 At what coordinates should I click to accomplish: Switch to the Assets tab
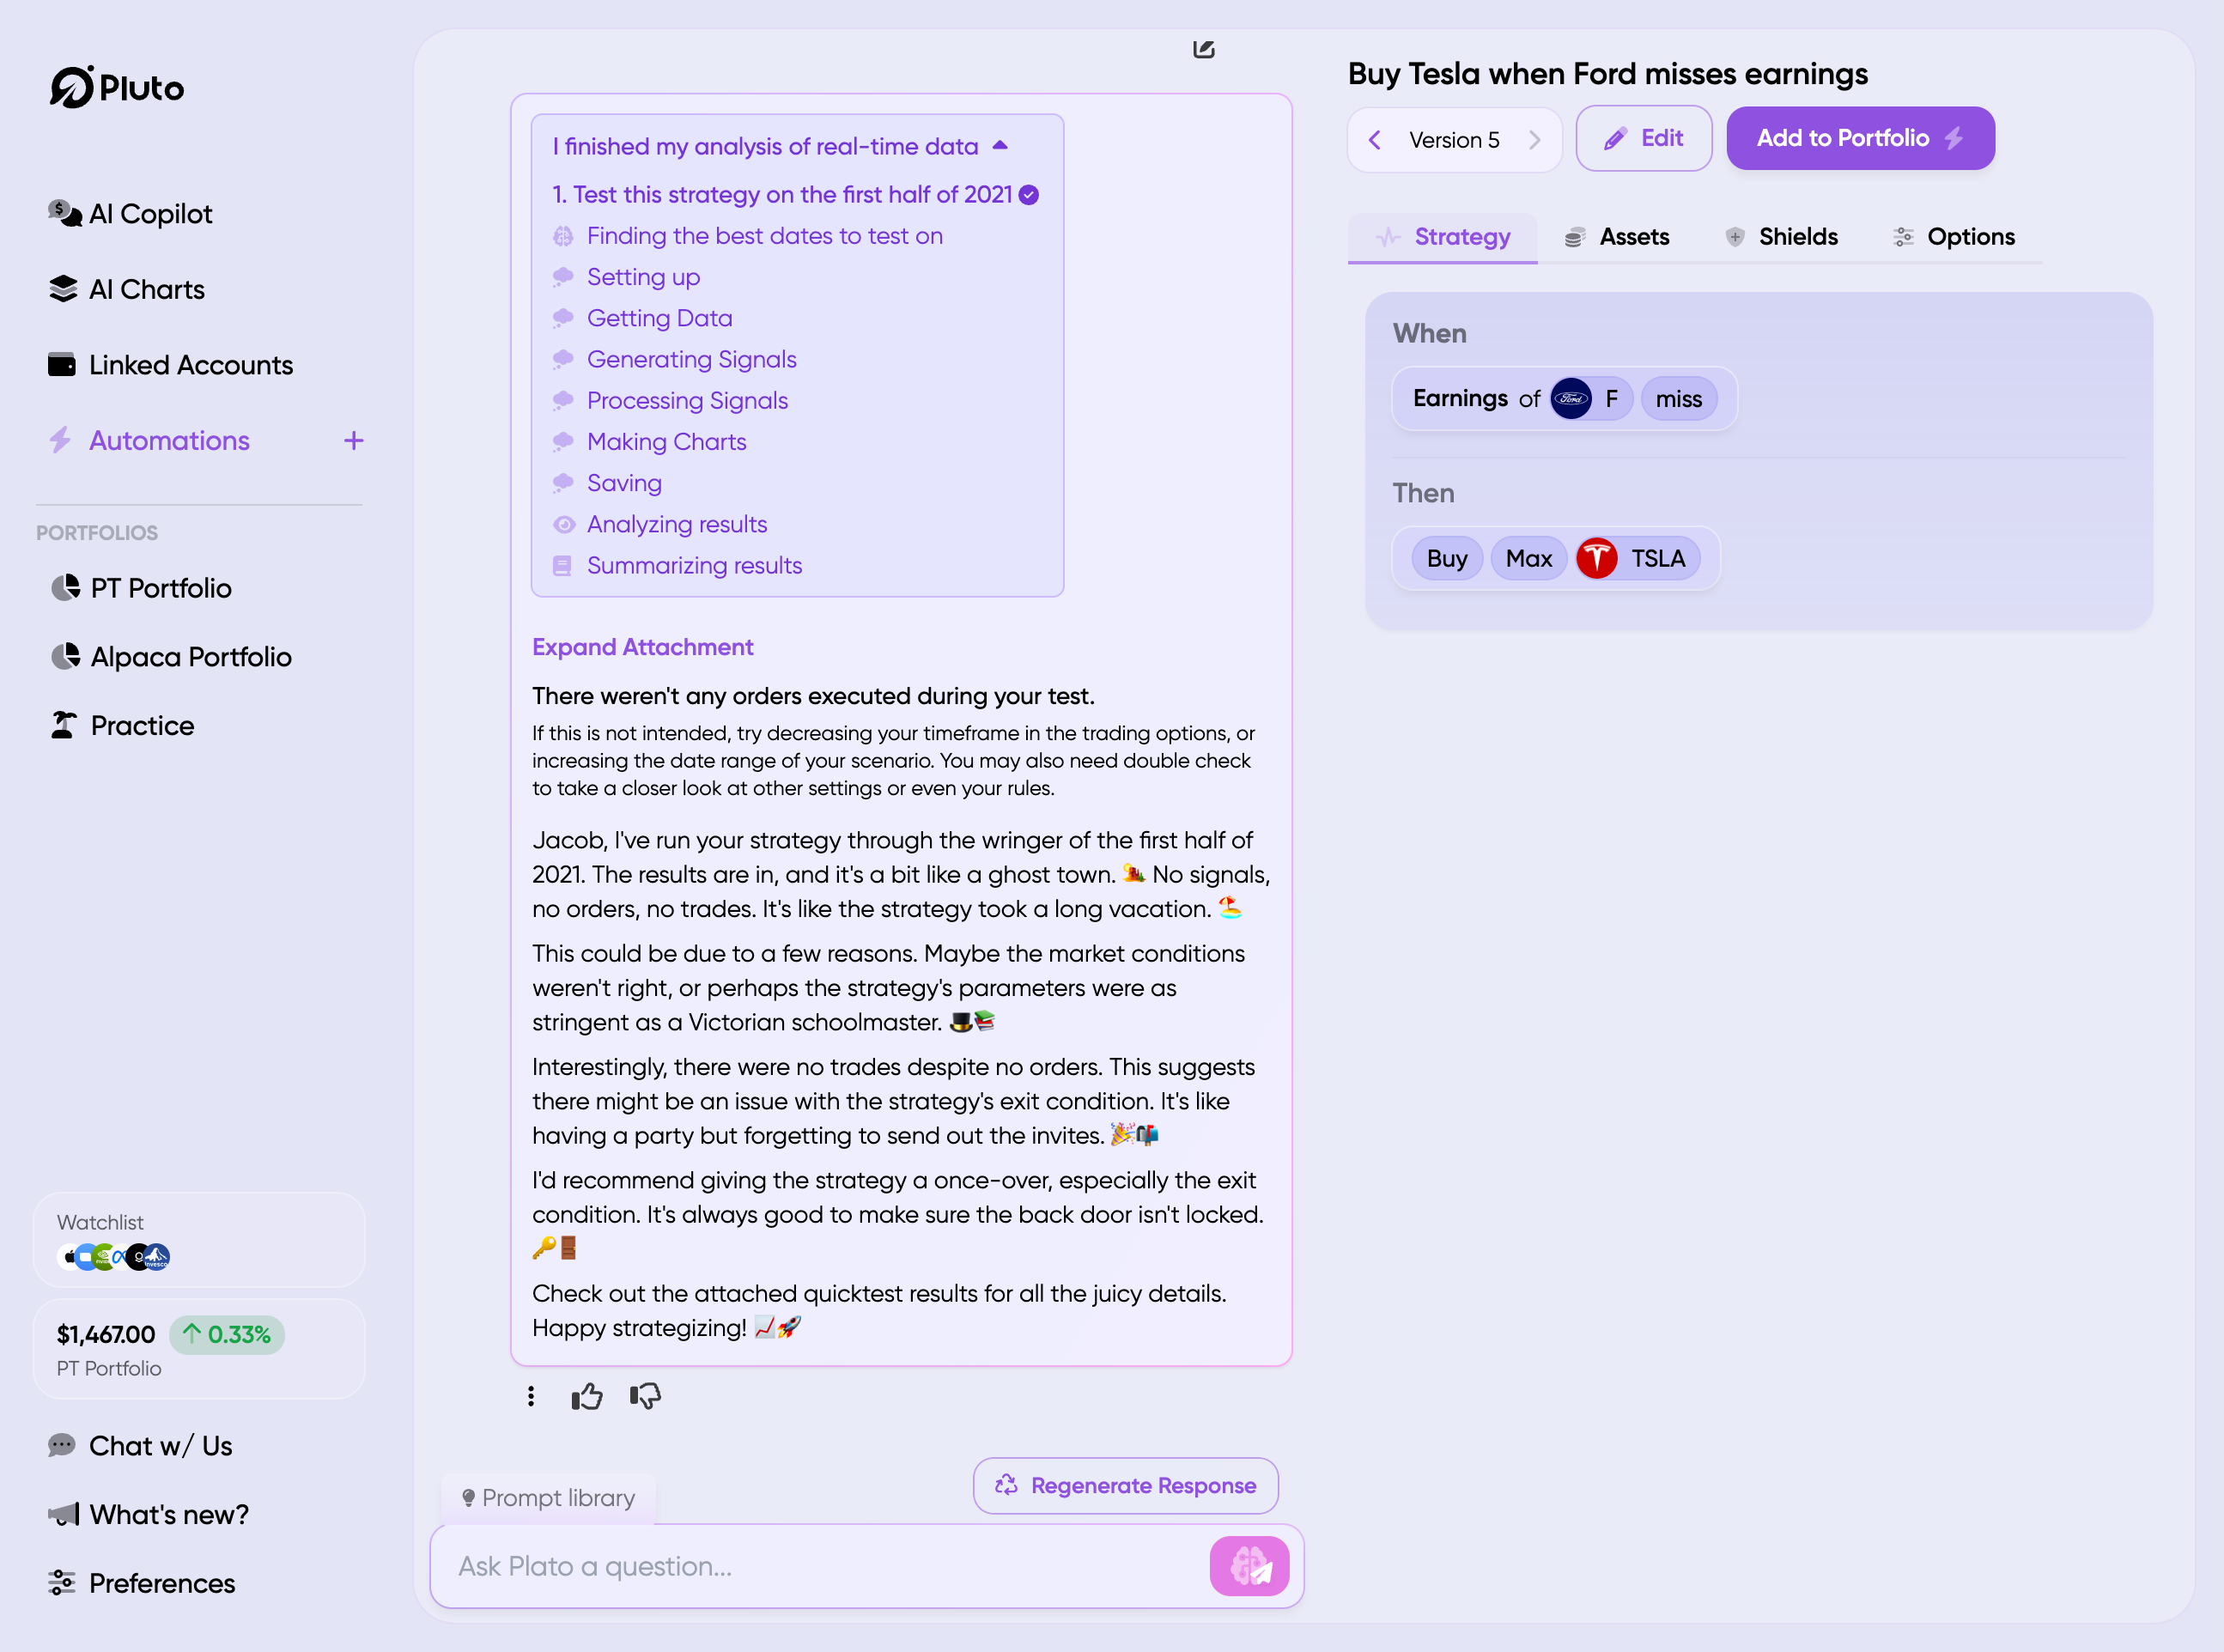click(1617, 237)
